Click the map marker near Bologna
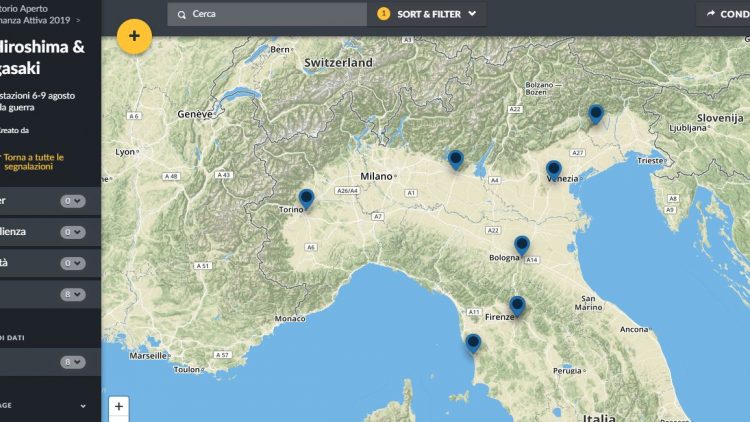Viewport: 750px width, 422px height. click(x=522, y=245)
